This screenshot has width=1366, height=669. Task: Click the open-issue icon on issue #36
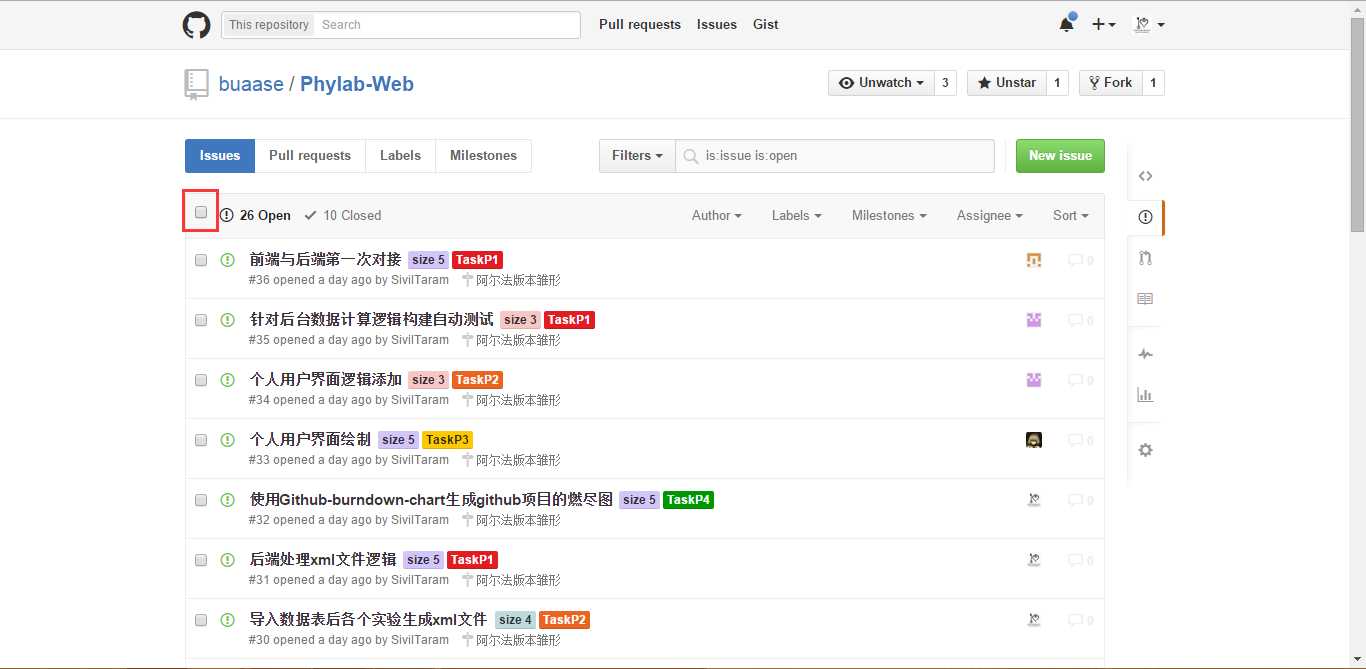click(x=227, y=260)
